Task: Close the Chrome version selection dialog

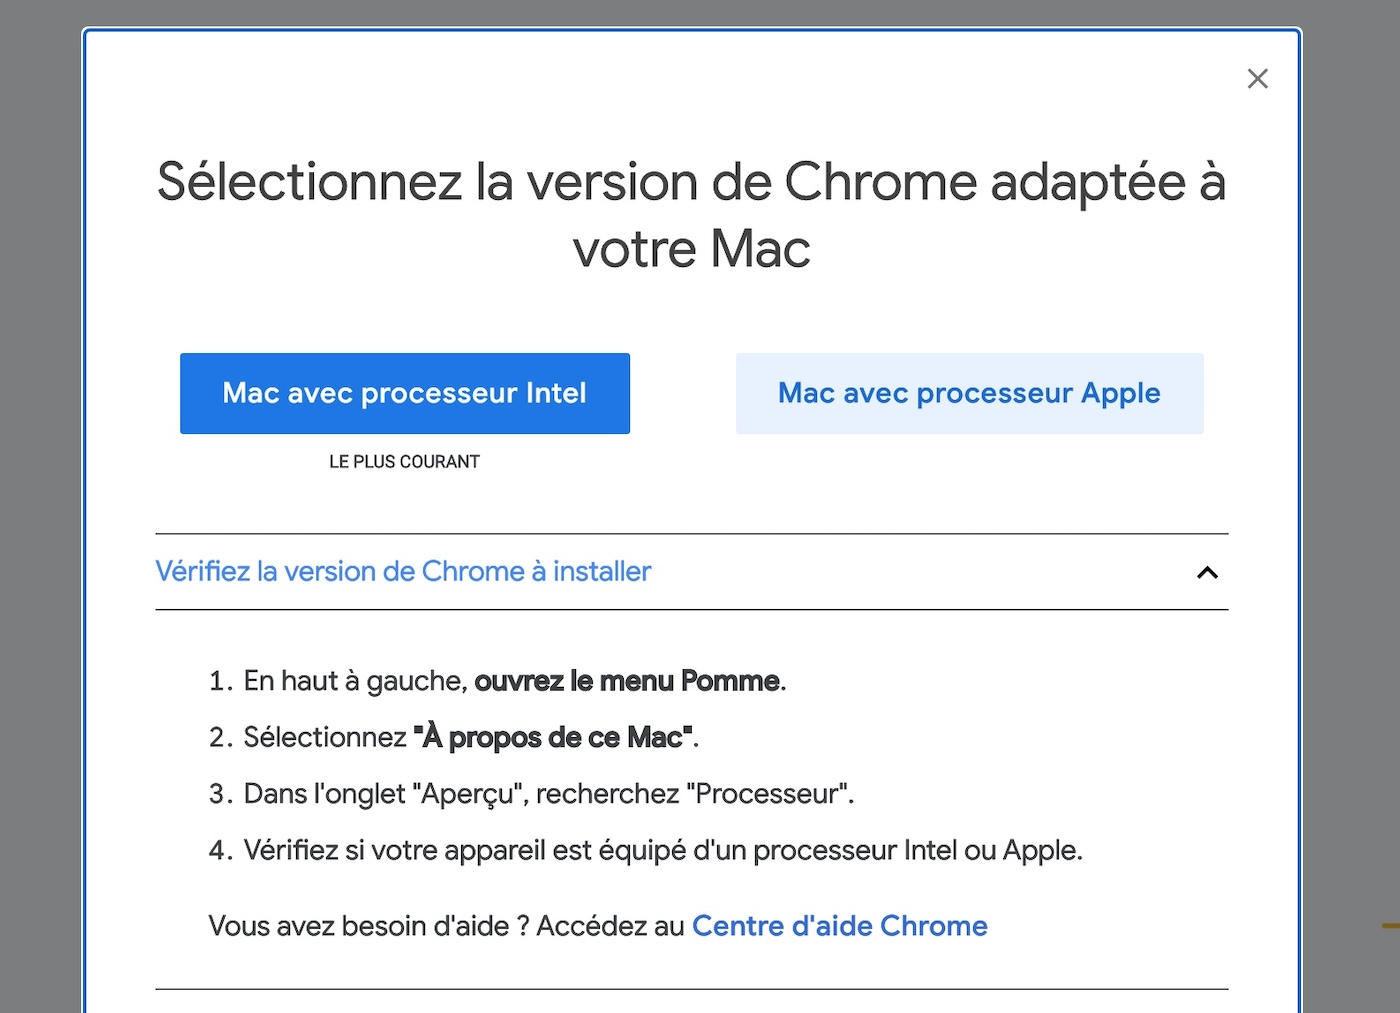Action: tap(1257, 79)
